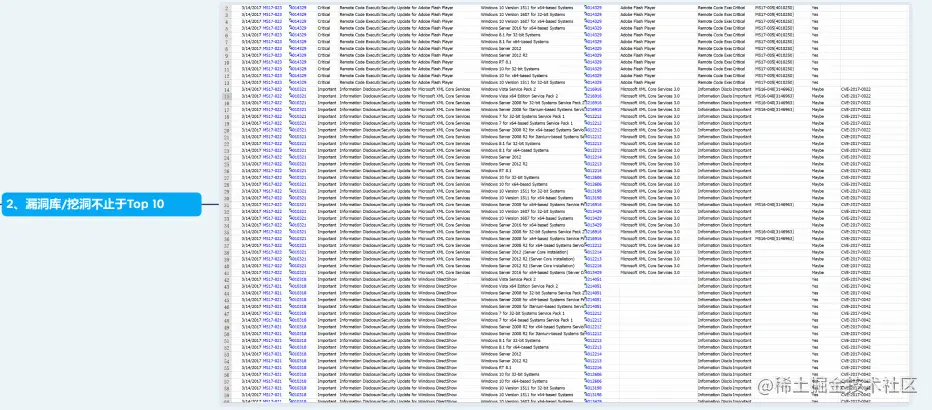Select Windows RT 8.1 cell in row 10
Viewport: 932px width, 410px height.
496,62
